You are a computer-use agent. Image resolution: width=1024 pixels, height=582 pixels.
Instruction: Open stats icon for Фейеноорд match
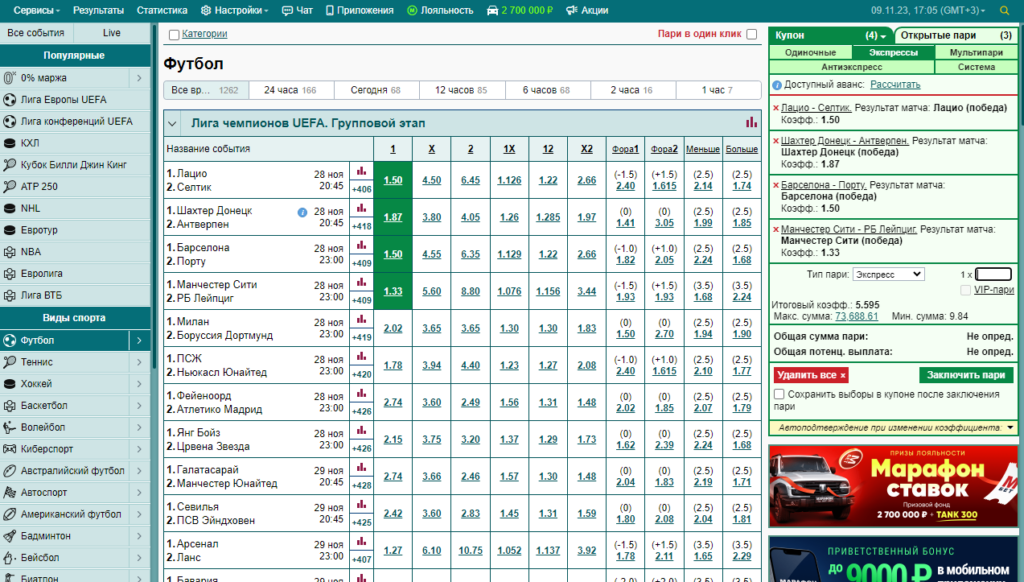click(361, 393)
